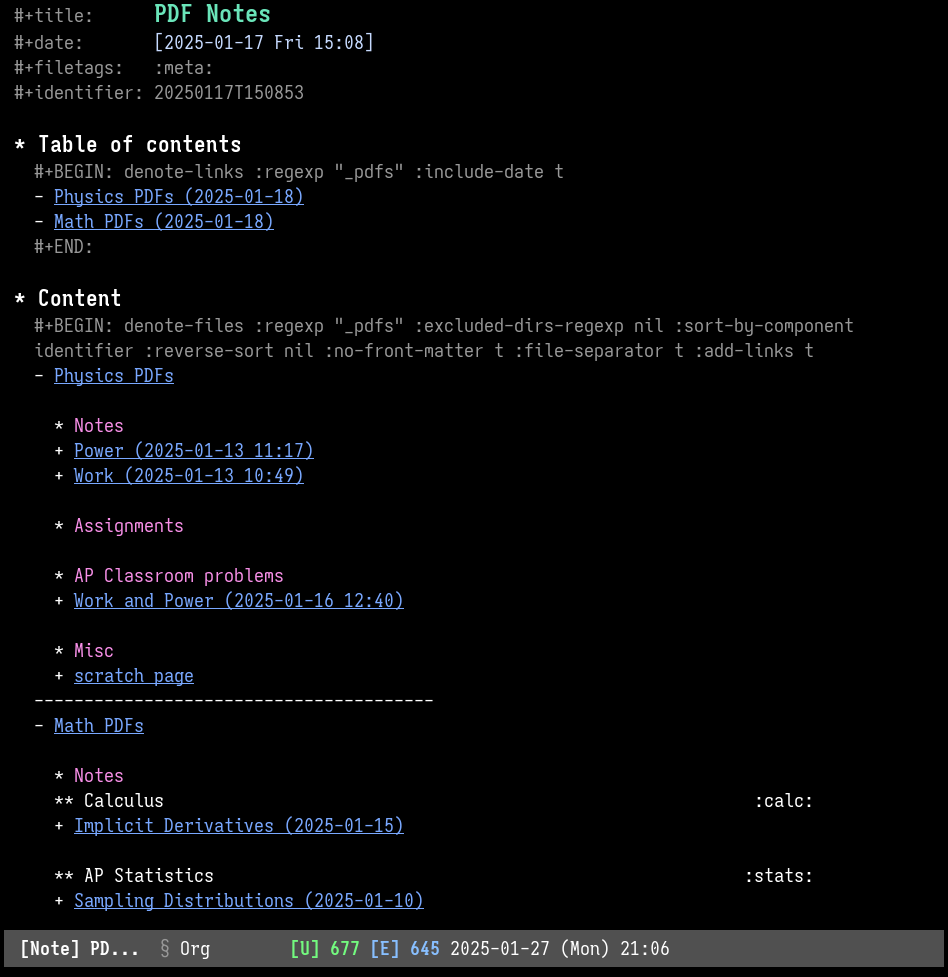Open the Physics PDFs (2025-01-18) link
Screen dimensions: 948x977
click(x=179, y=197)
